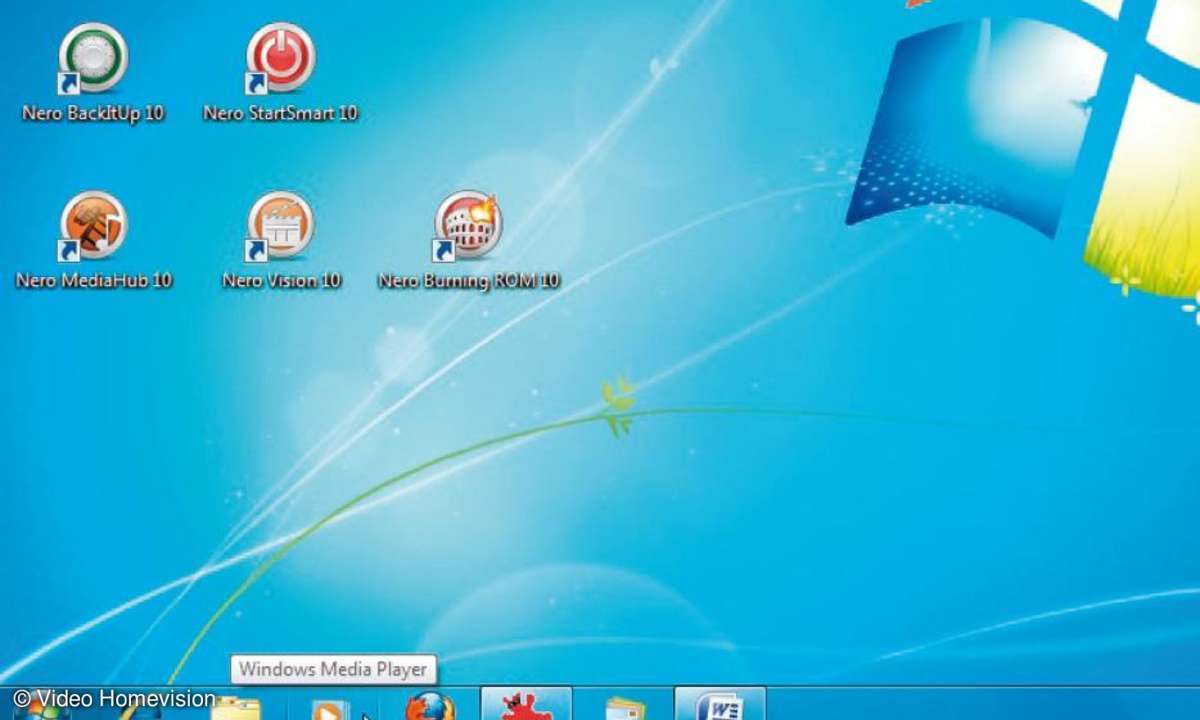The image size is (1200, 720).
Task: Switch to the Microsoft Word taskbar button
Action: point(720,704)
